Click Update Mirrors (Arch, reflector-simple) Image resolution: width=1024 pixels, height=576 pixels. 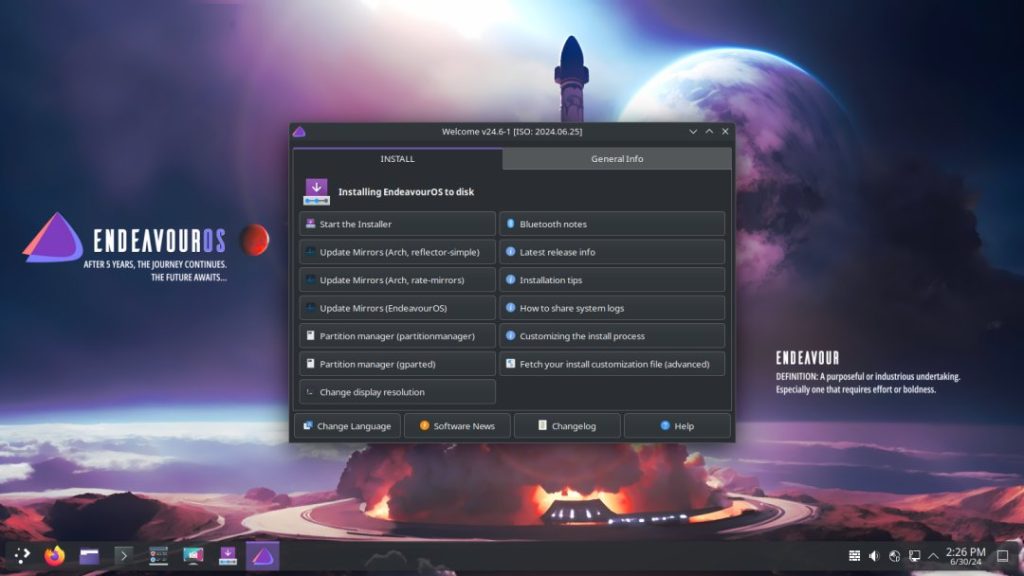[x=397, y=252]
